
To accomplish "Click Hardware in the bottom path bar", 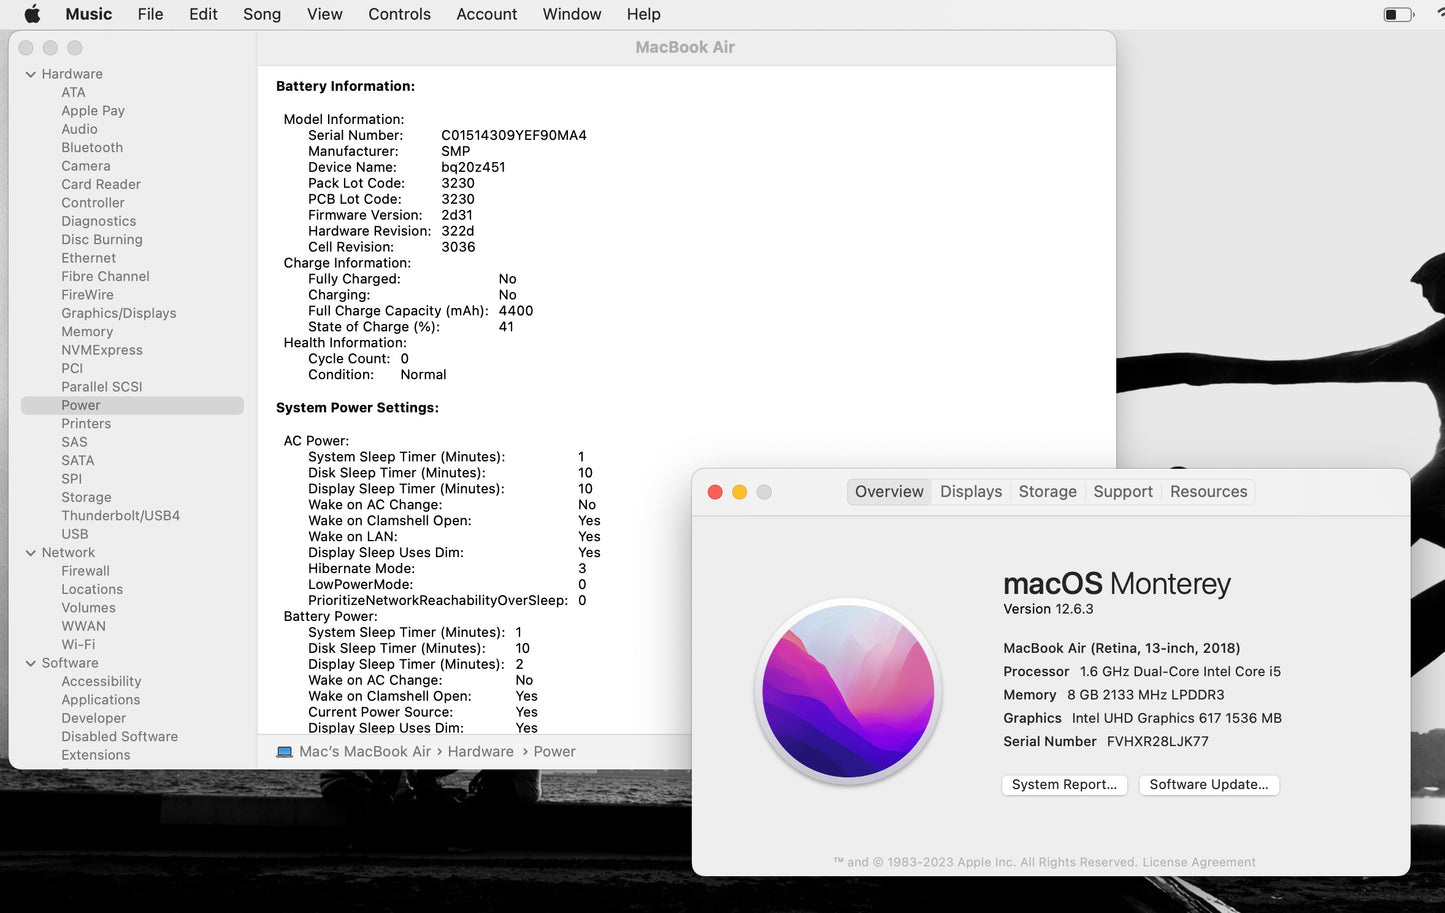I will point(480,752).
